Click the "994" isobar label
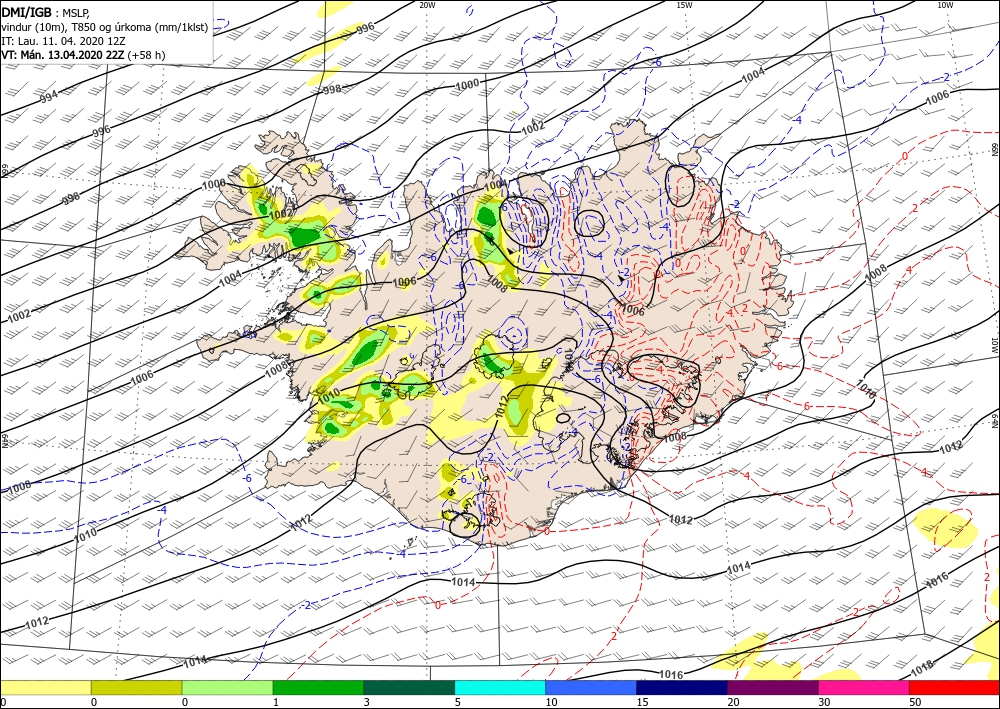The height and width of the screenshot is (709, 1000). click(48, 98)
